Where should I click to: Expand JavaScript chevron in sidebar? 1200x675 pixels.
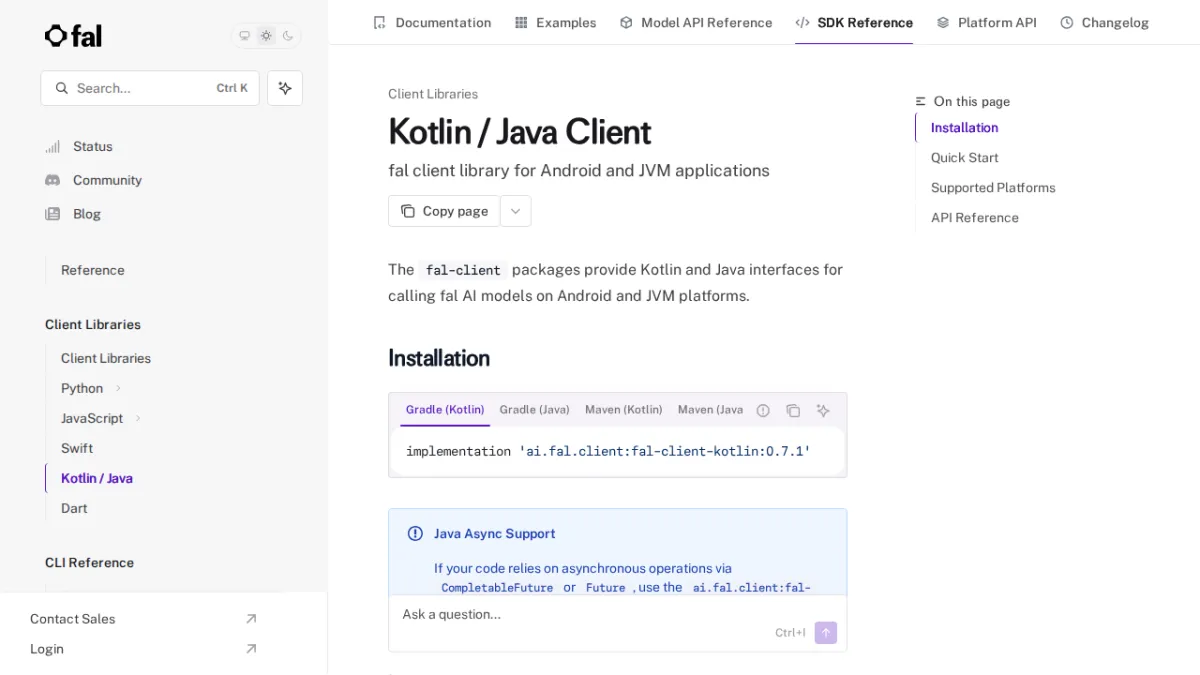(138, 418)
